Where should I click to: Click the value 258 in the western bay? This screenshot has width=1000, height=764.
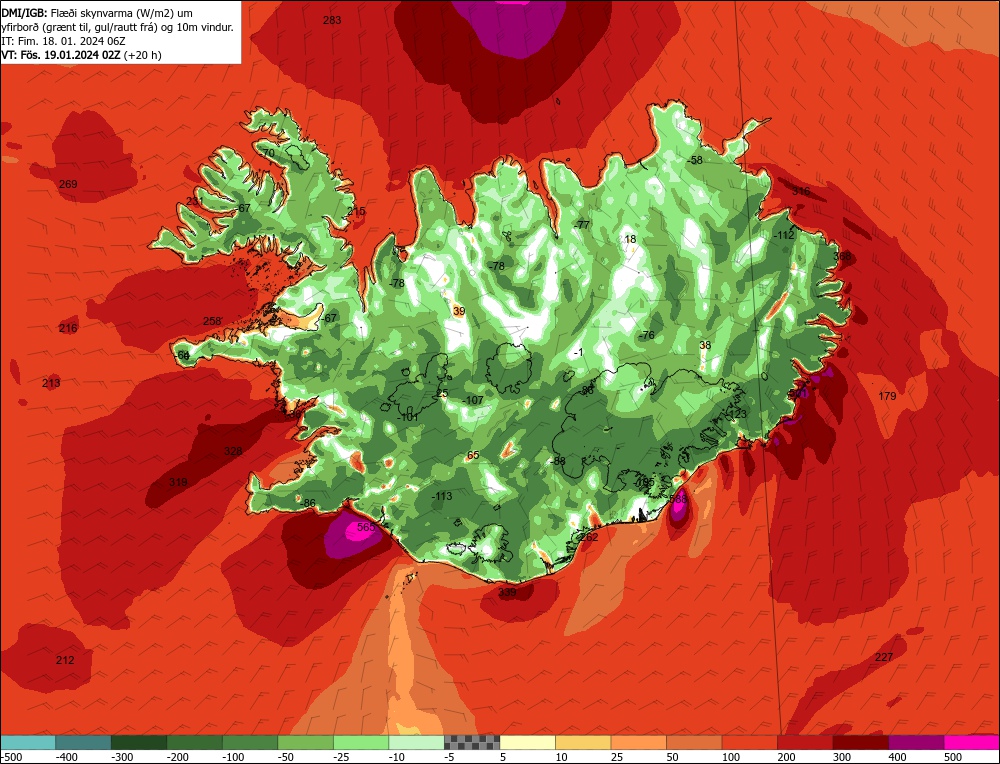(212, 321)
